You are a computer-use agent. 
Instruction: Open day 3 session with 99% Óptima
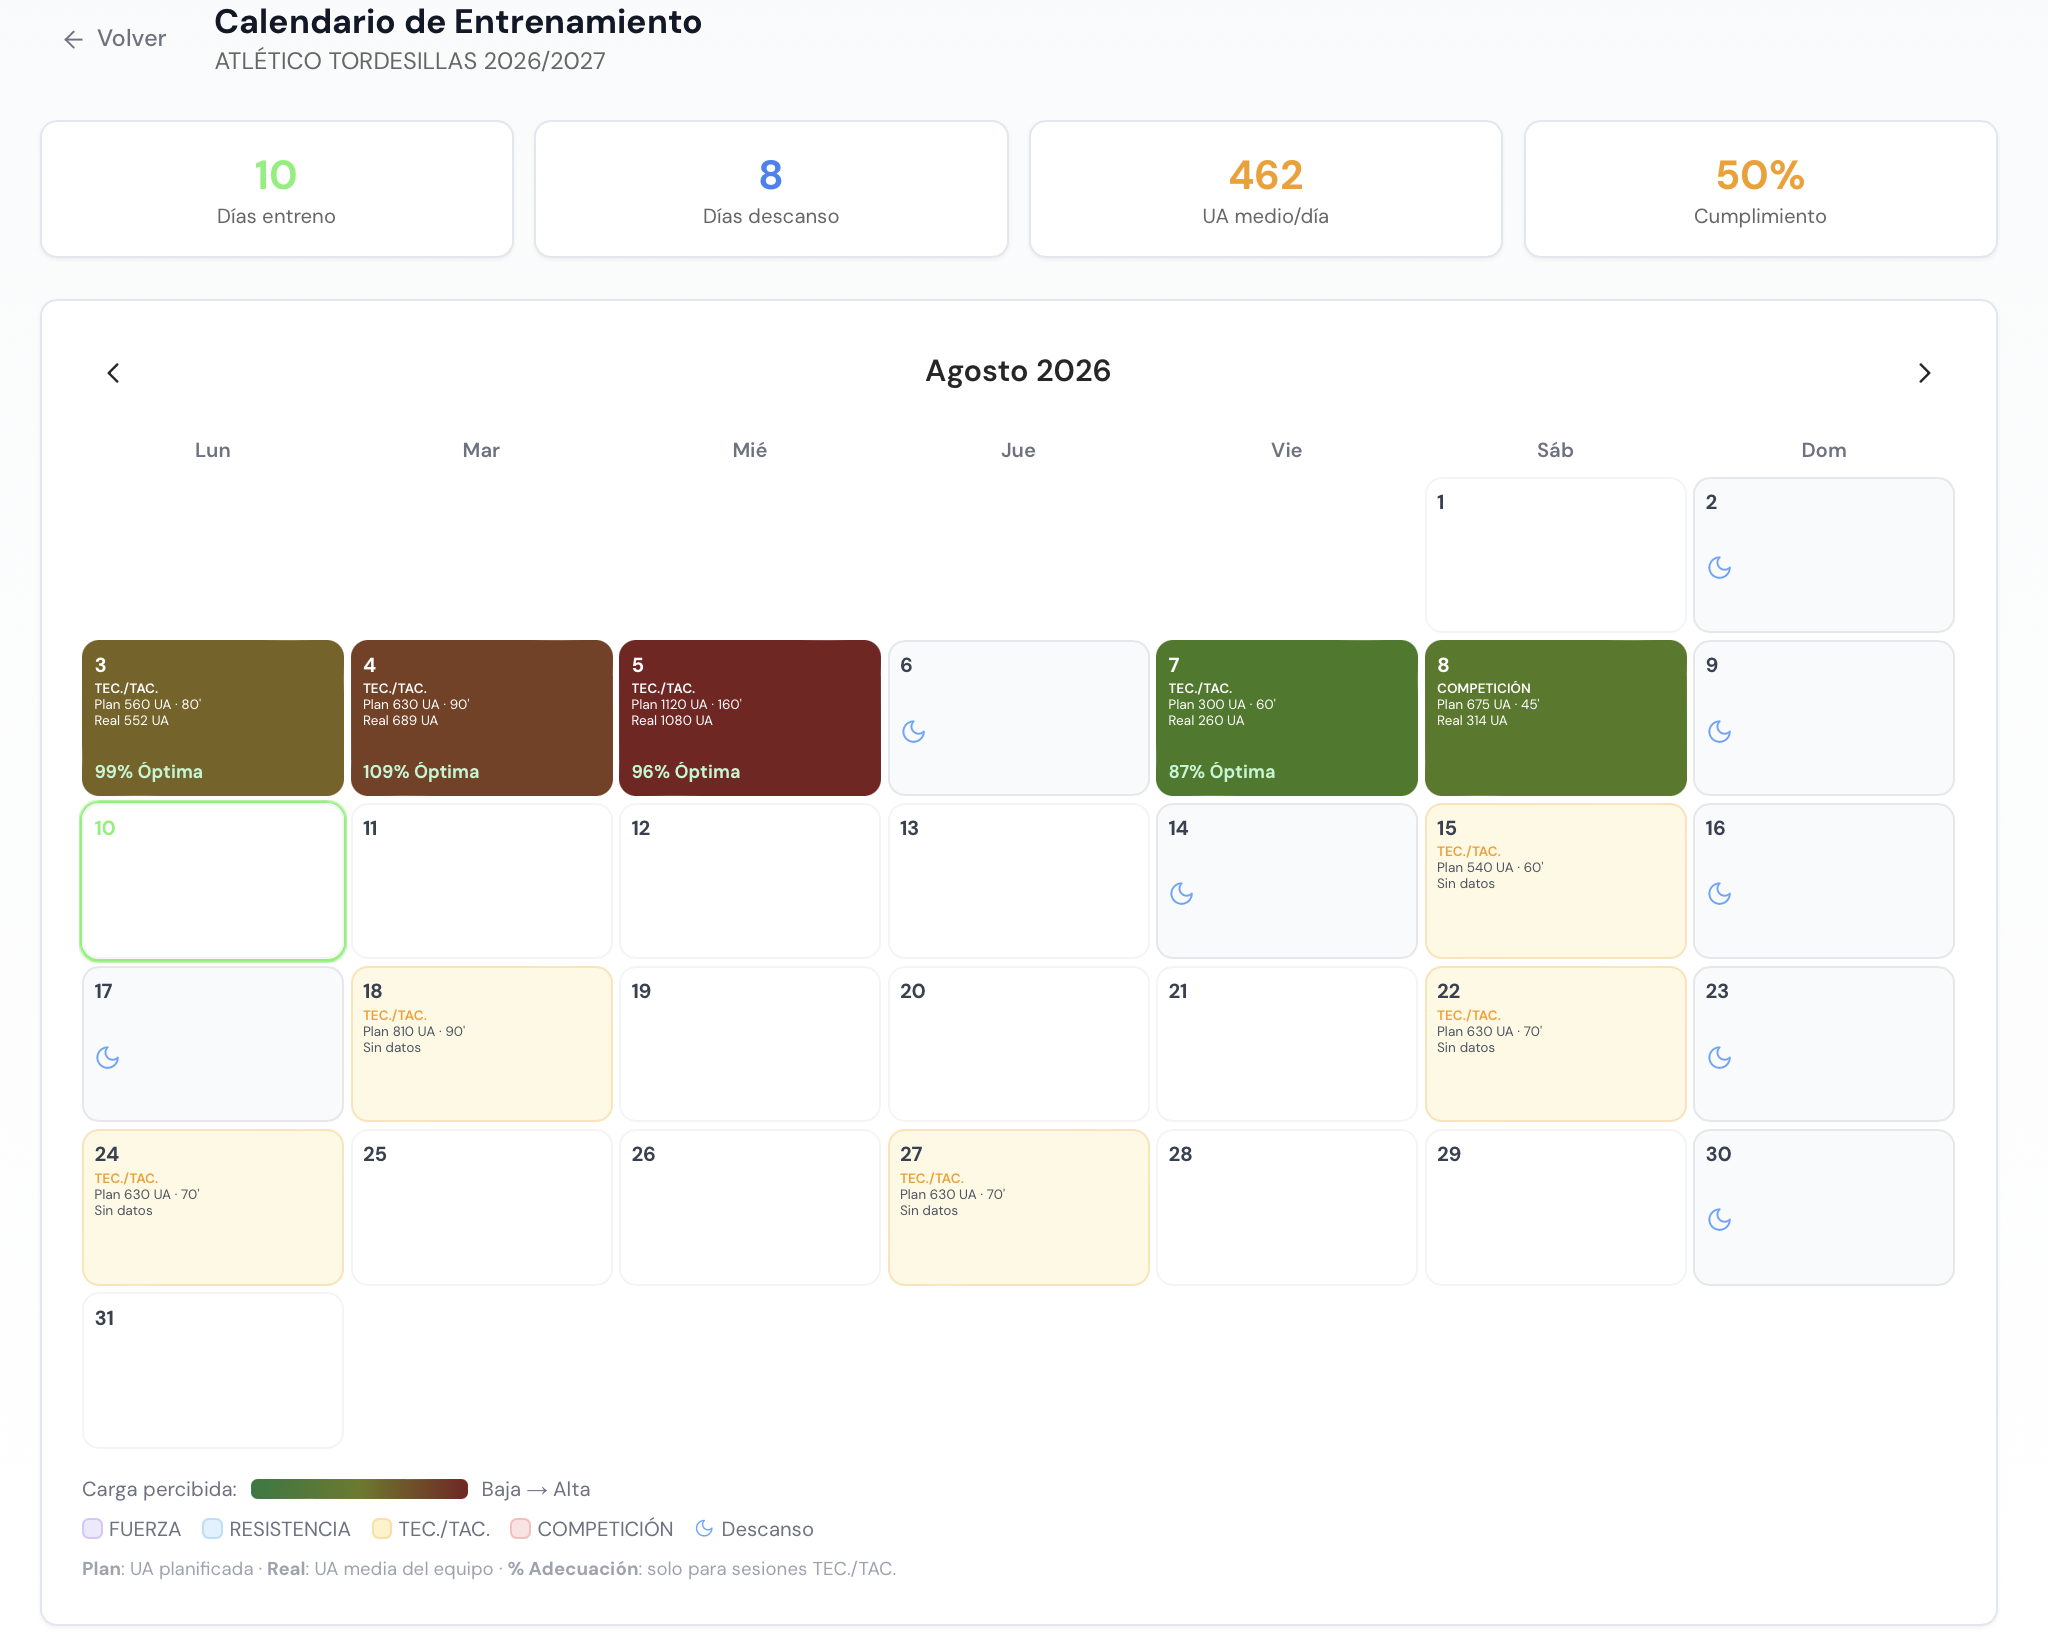tap(213, 718)
